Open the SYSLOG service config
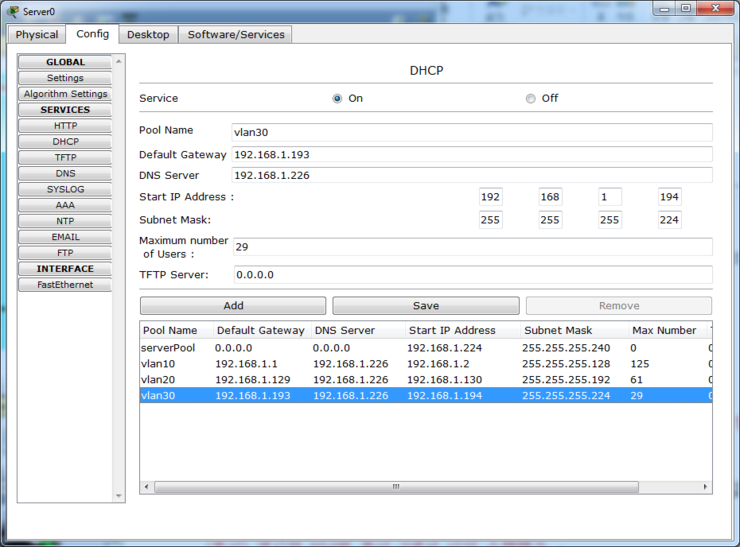Viewport: 740px width, 547px height. (65, 189)
